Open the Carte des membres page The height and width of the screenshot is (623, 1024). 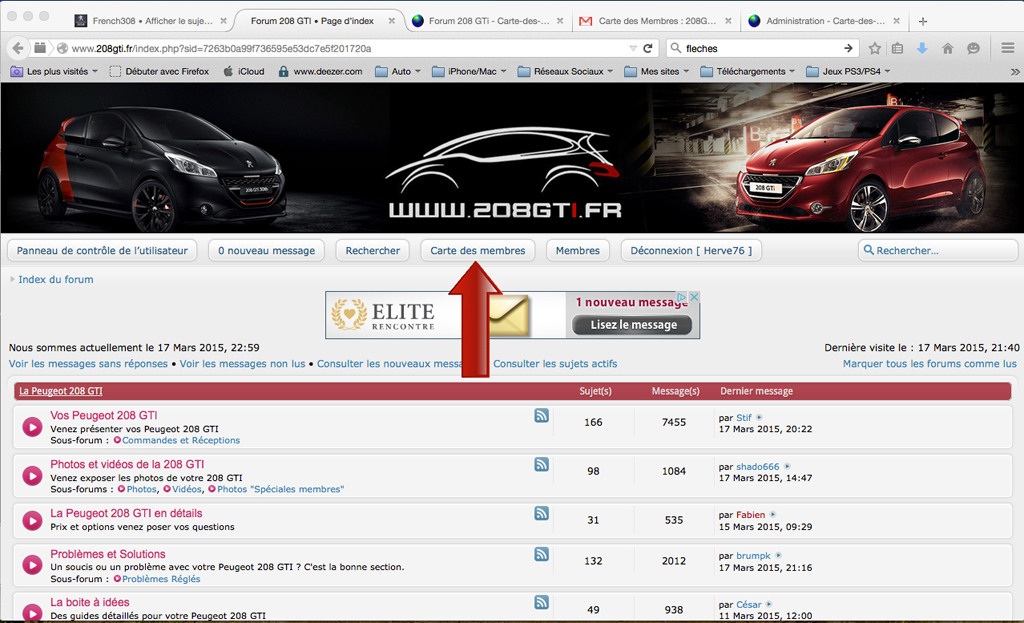pyautogui.click(x=477, y=251)
